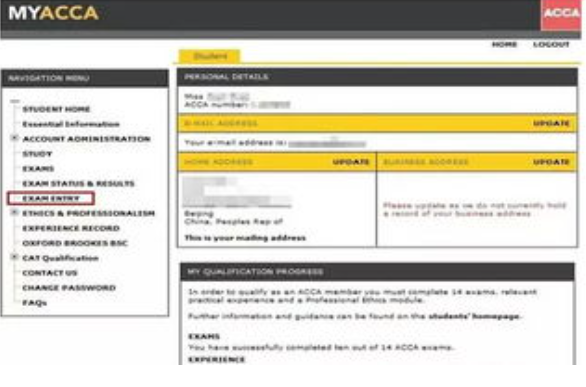Click the MYACCA header logo
This screenshot has width=586, height=387.
point(53,13)
